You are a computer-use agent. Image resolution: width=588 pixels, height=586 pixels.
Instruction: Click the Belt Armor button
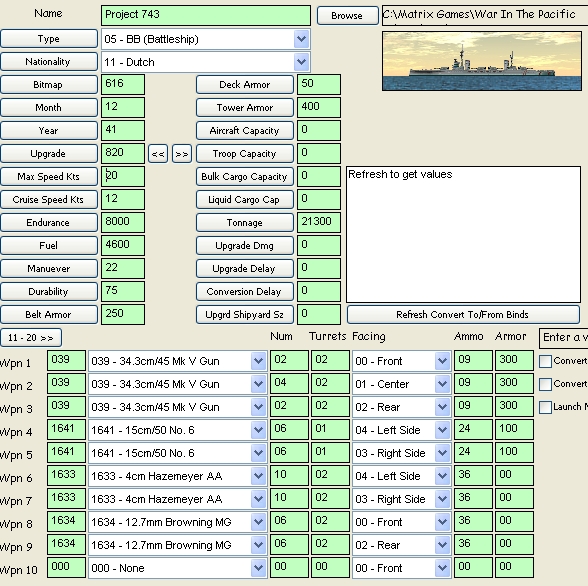click(x=49, y=315)
